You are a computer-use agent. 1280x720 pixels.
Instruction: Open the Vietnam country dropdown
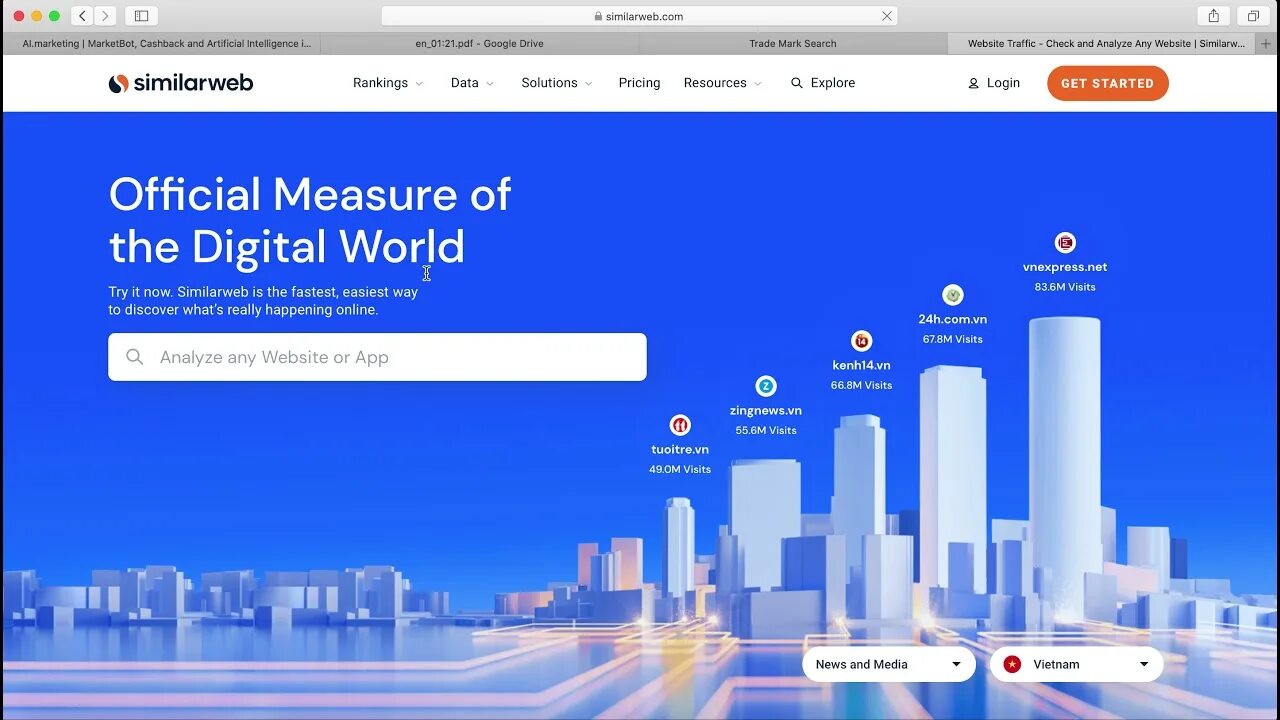(x=1077, y=664)
